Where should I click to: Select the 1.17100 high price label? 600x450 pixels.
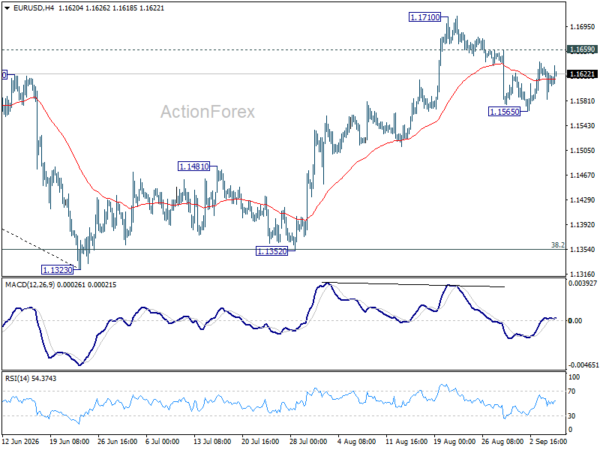click(x=425, y=17)
